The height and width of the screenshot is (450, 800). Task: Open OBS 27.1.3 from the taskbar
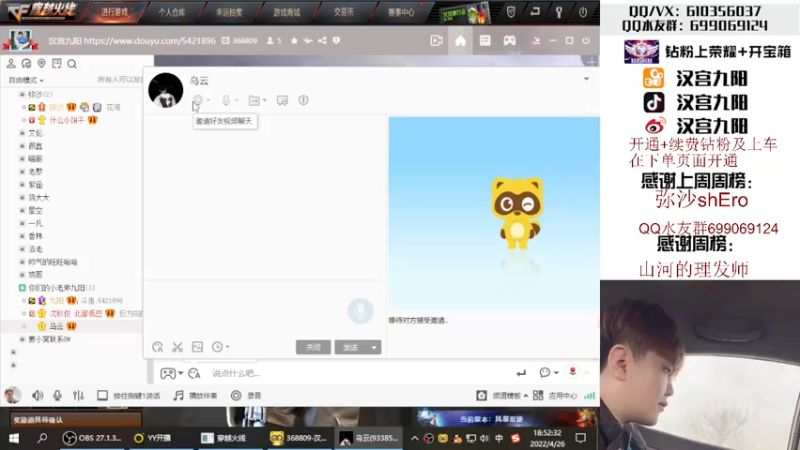pos(92,438)
